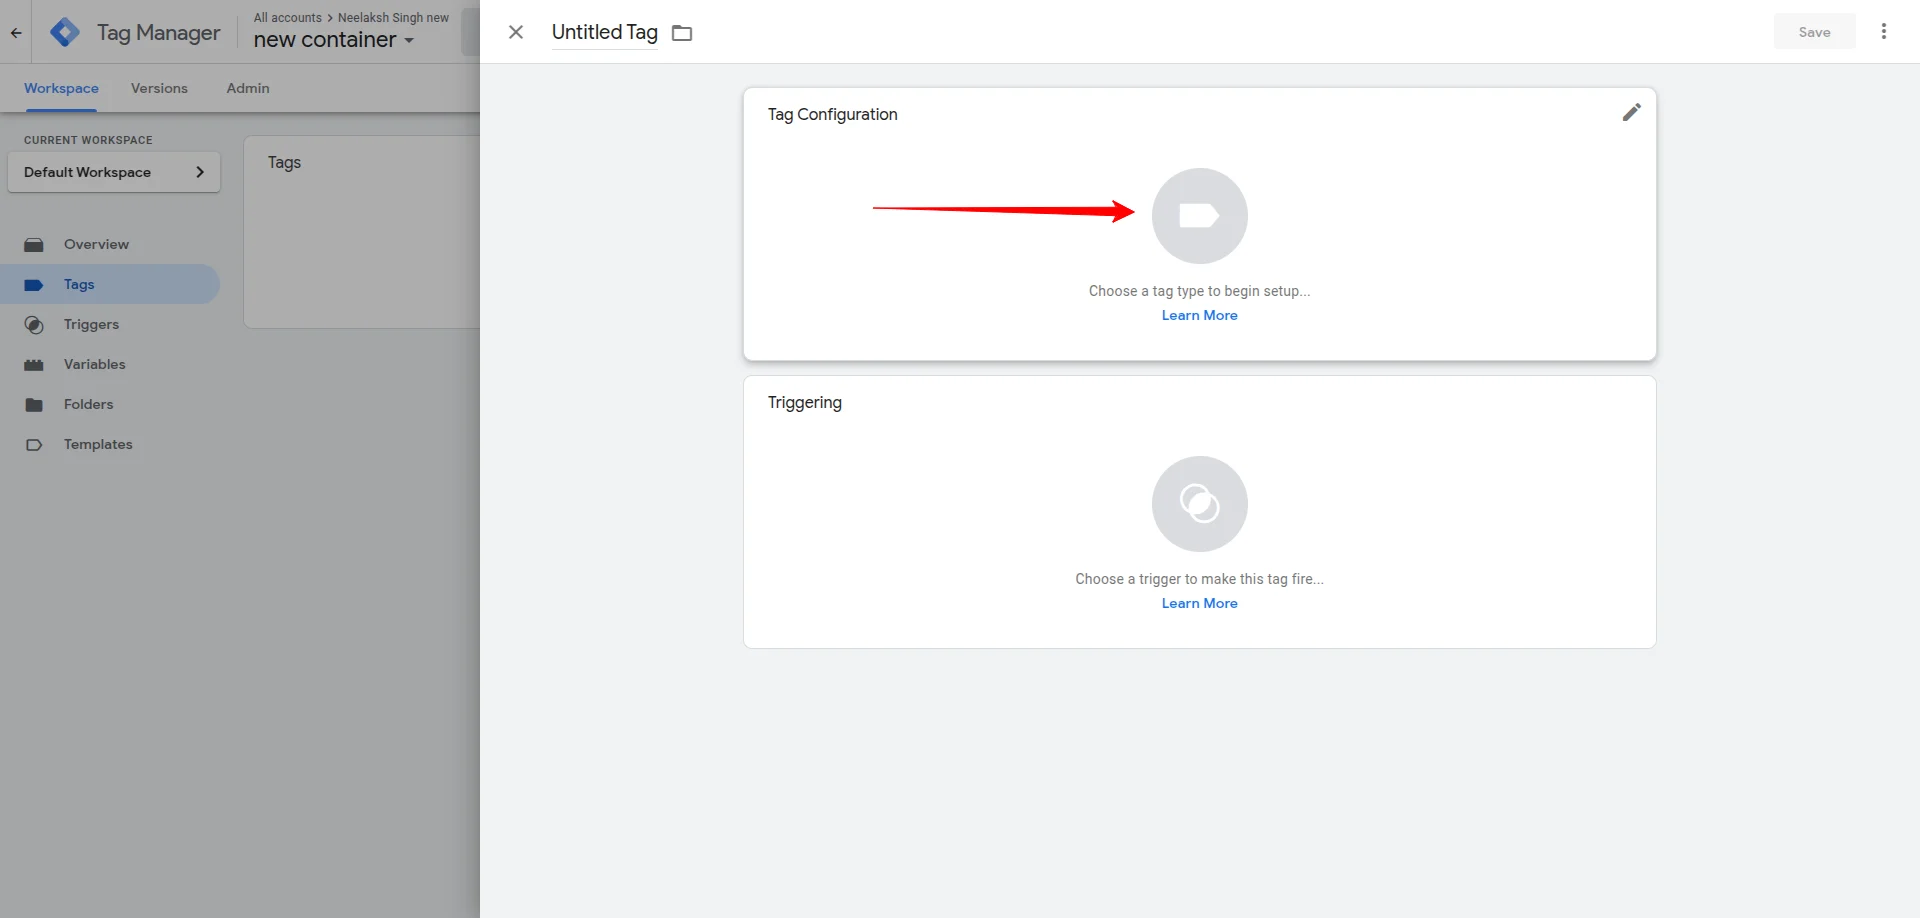
Task: Expand the Default Workspace selector
Action: [x=113, y=172]
